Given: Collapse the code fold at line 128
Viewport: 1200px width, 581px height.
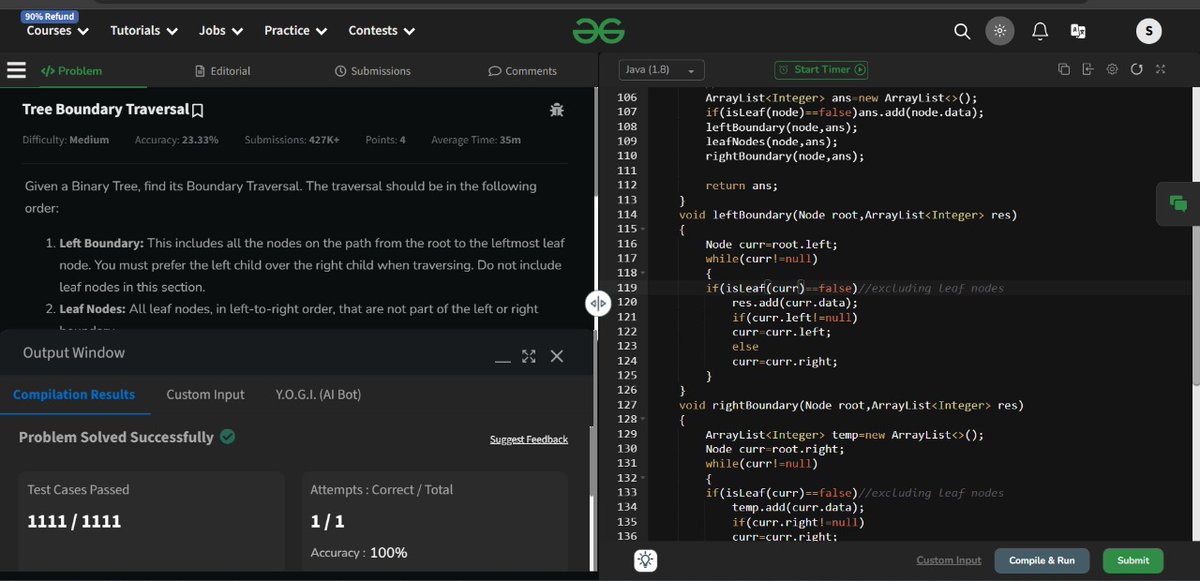Looking at the screenshot, I should point(643,420).
